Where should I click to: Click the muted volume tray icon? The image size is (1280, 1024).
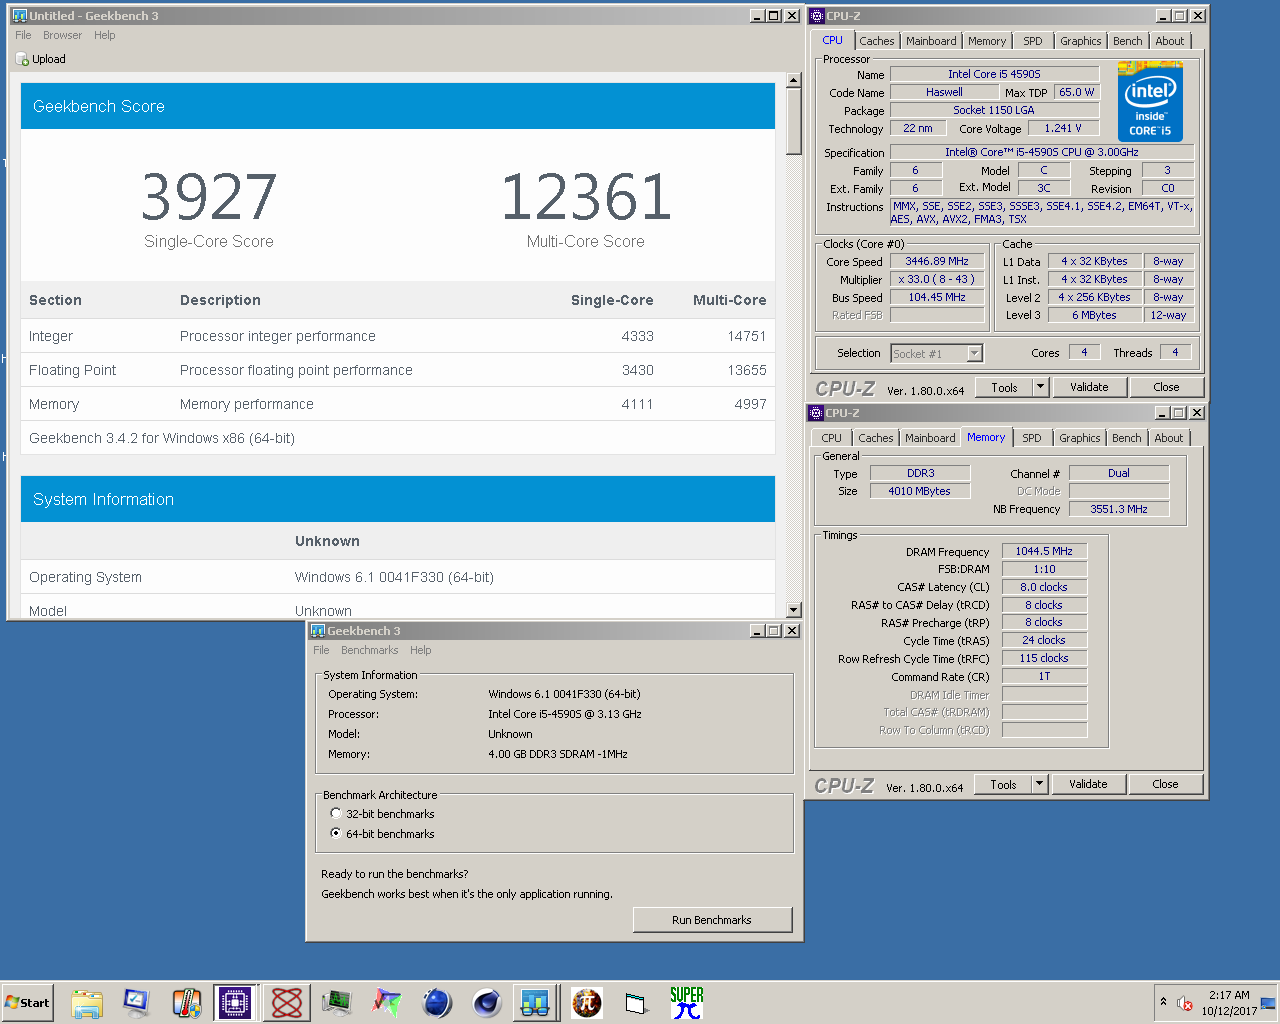1185,1003
